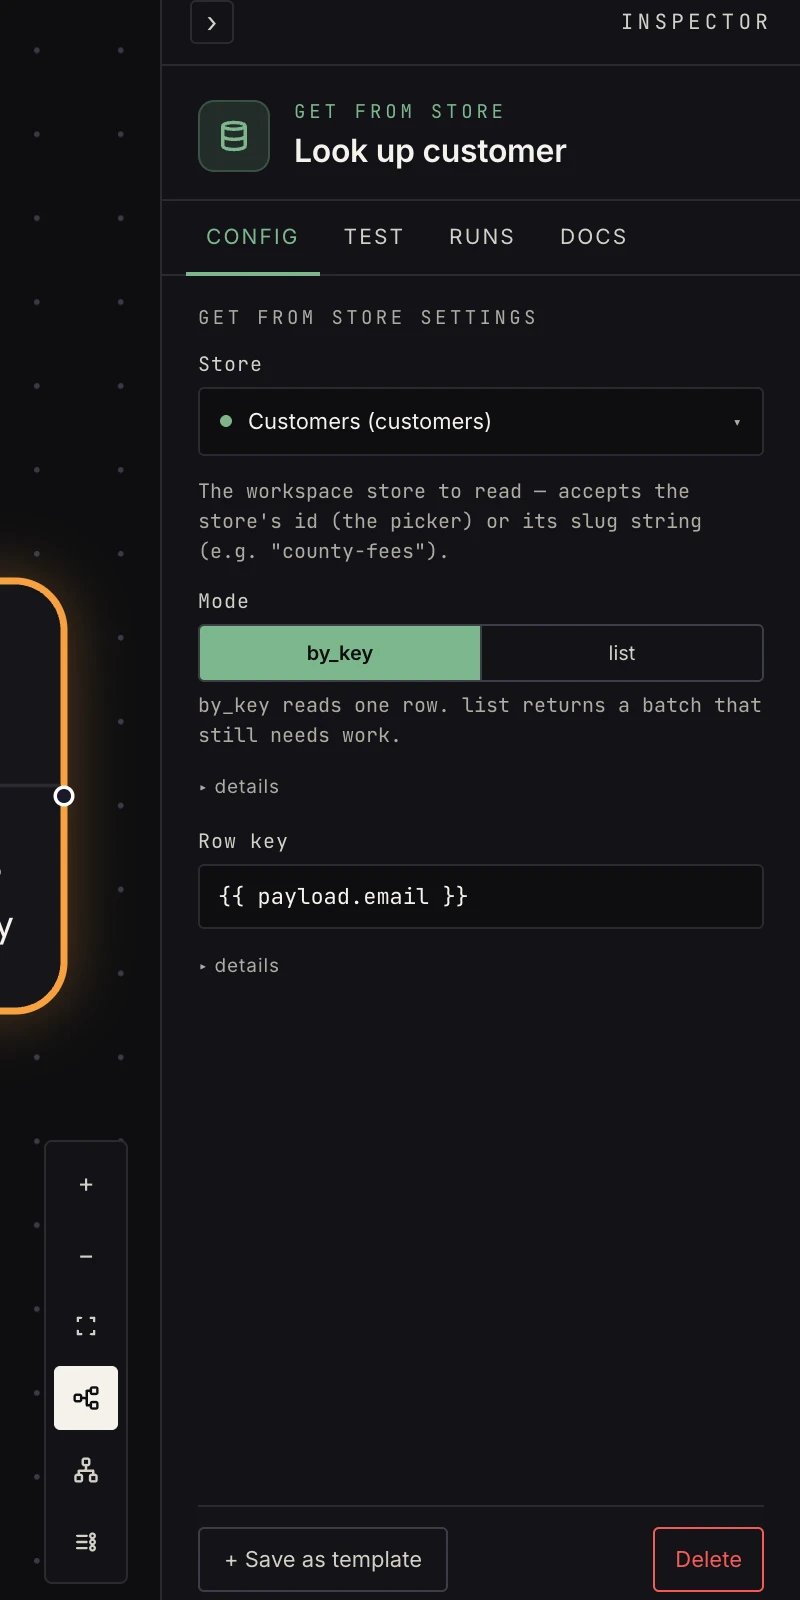Click the Row key input field

point(481,897)
